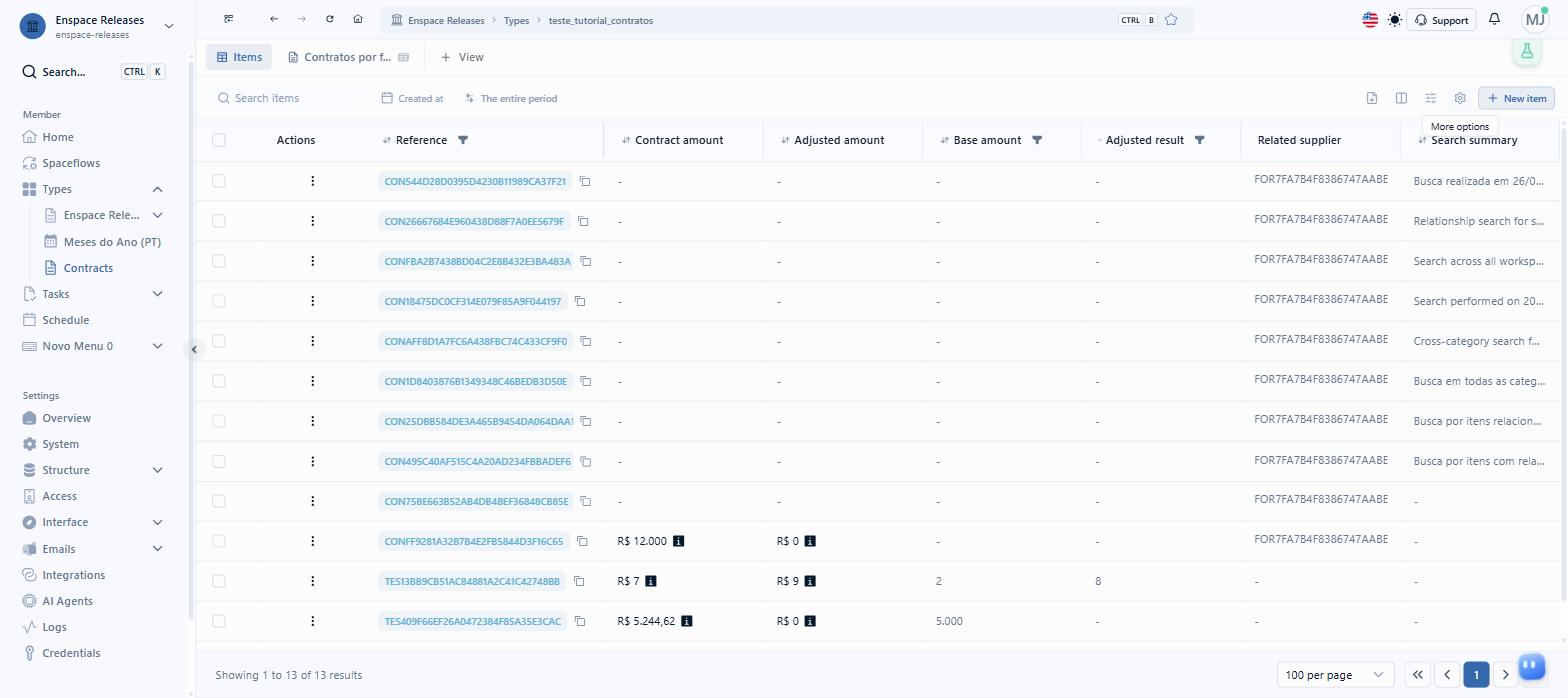Filter the Reference column with funnel icon
Image resolution: width=1568 pixels, height=698 pixels.
(463, 140)
